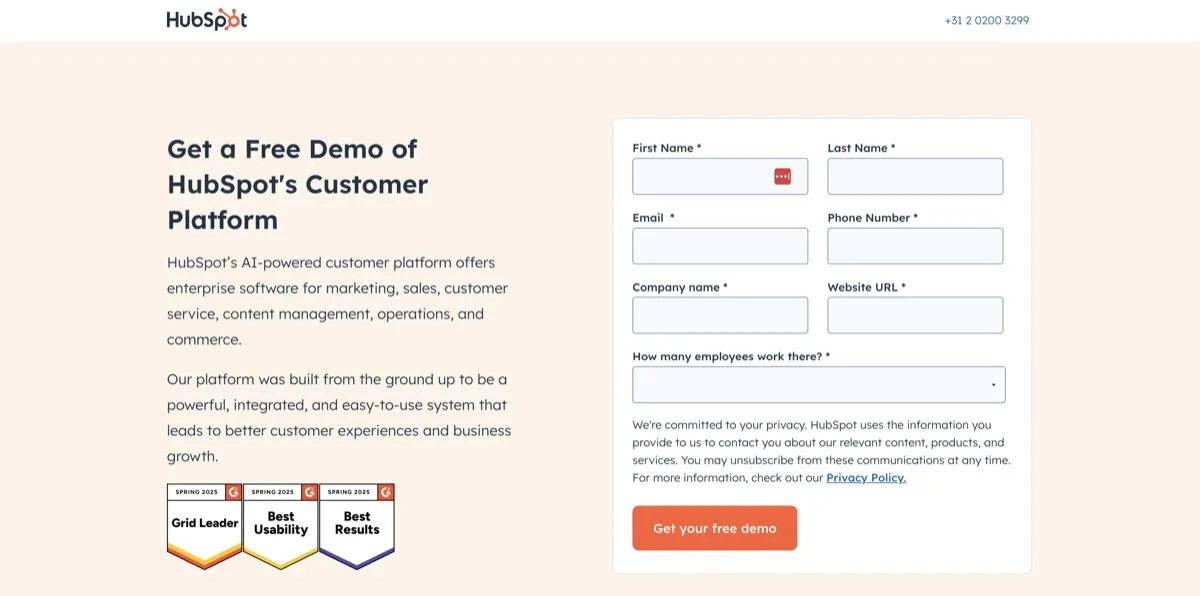This screenshot has height=596, width=1200.
Task: Click inside the Website URL input field
Action: pyautogui.click(x=914, y=314)
